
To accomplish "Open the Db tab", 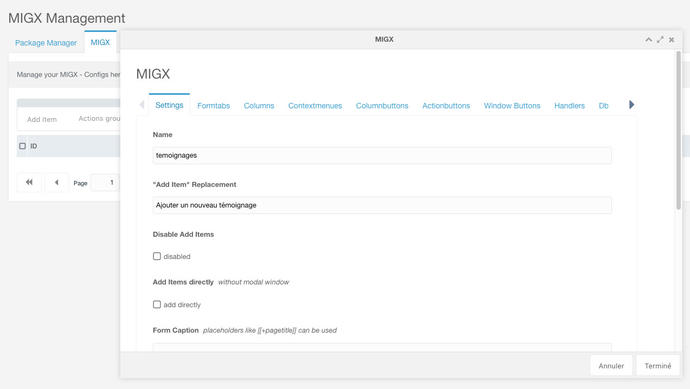I will click(603, 106).
